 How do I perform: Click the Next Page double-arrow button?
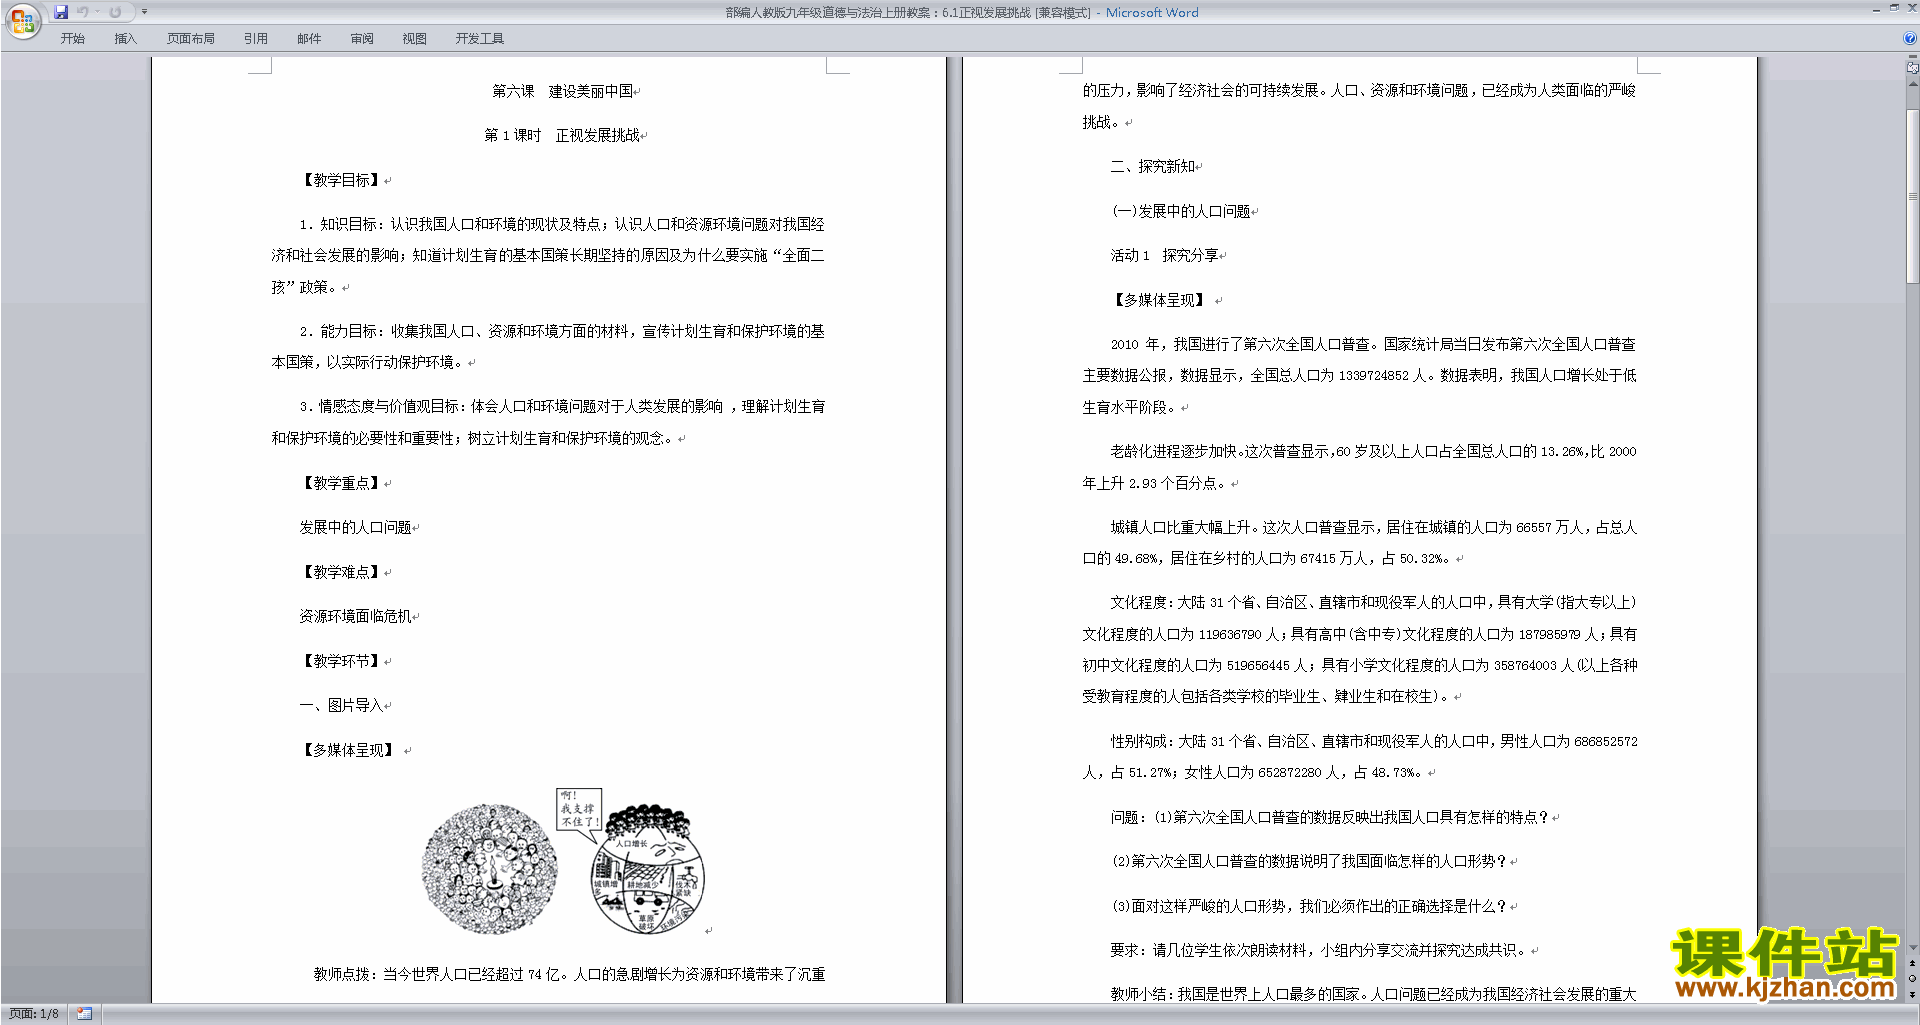1912,994
